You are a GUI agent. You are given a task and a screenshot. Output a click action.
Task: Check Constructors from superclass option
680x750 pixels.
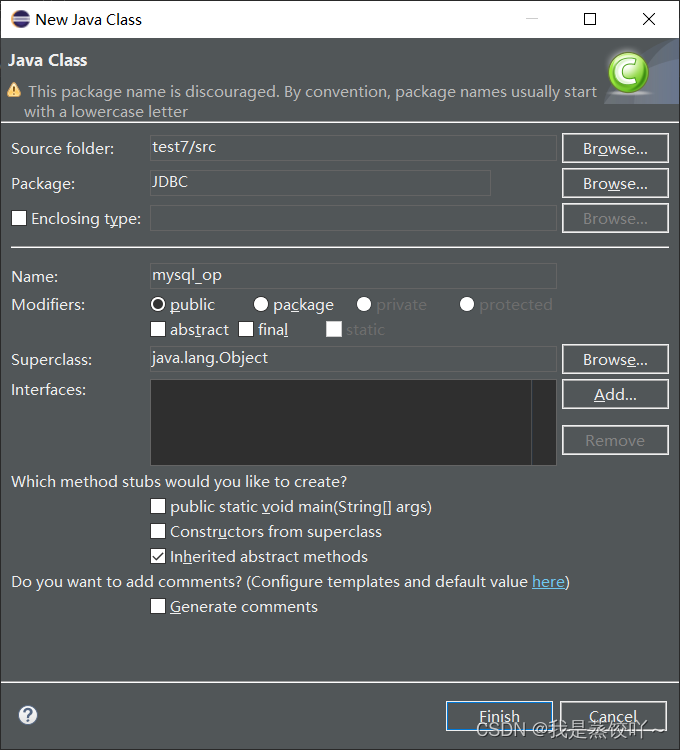tap(158, 532)
